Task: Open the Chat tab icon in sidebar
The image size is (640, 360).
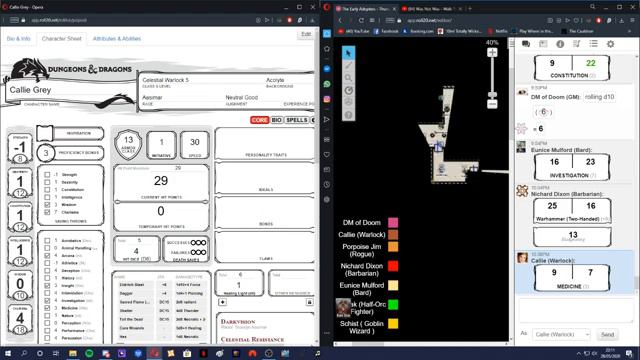Action: click(x=526, y=44)
